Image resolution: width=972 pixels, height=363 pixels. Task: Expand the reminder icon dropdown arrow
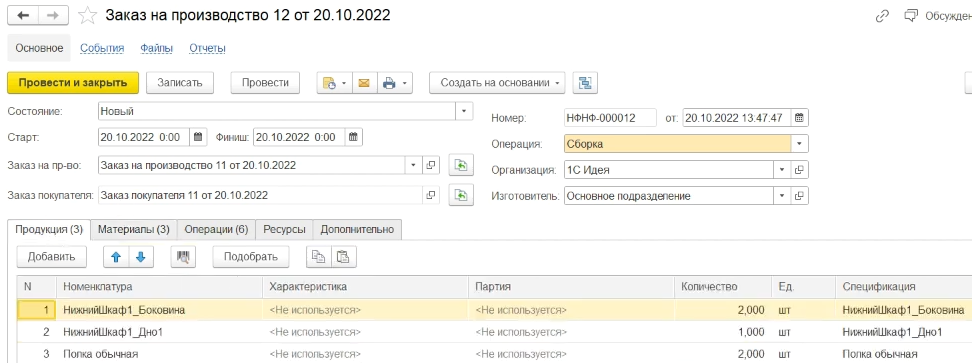(345, 83)
